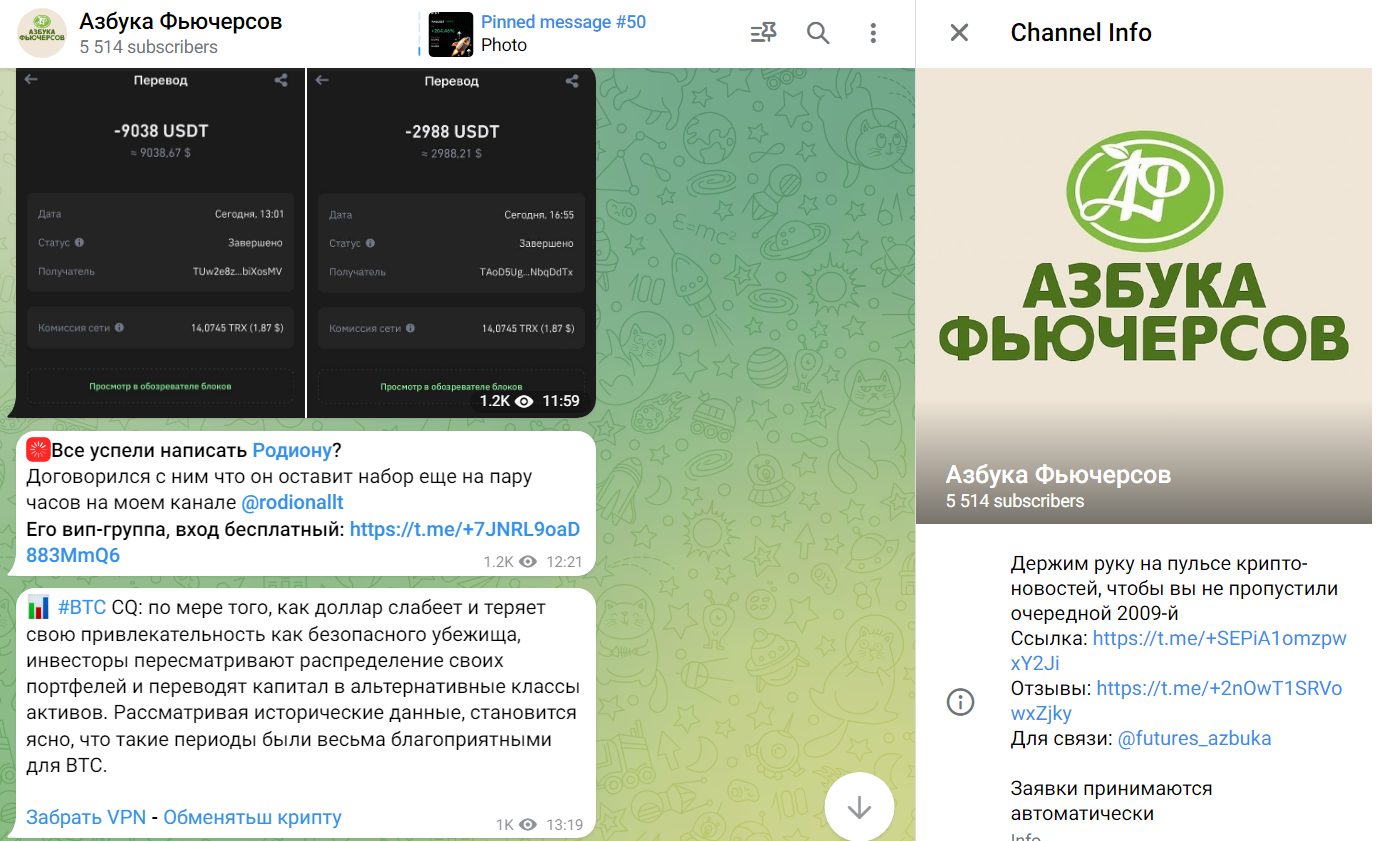Jump to latest with down-arrow button
Viewport: 1379px width, 841px height.
[859, 808]
